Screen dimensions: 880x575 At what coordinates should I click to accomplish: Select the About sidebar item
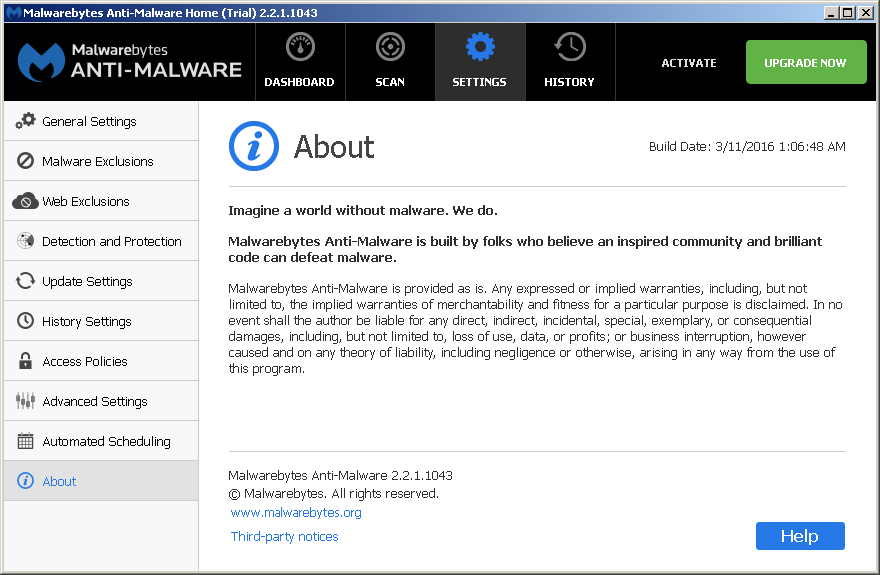pos(60,481)
